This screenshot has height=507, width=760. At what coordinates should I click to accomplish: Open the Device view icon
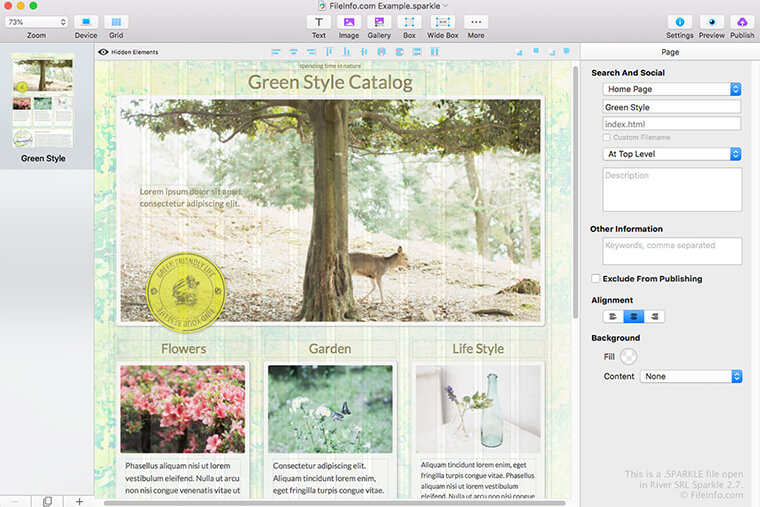(86, 22)
